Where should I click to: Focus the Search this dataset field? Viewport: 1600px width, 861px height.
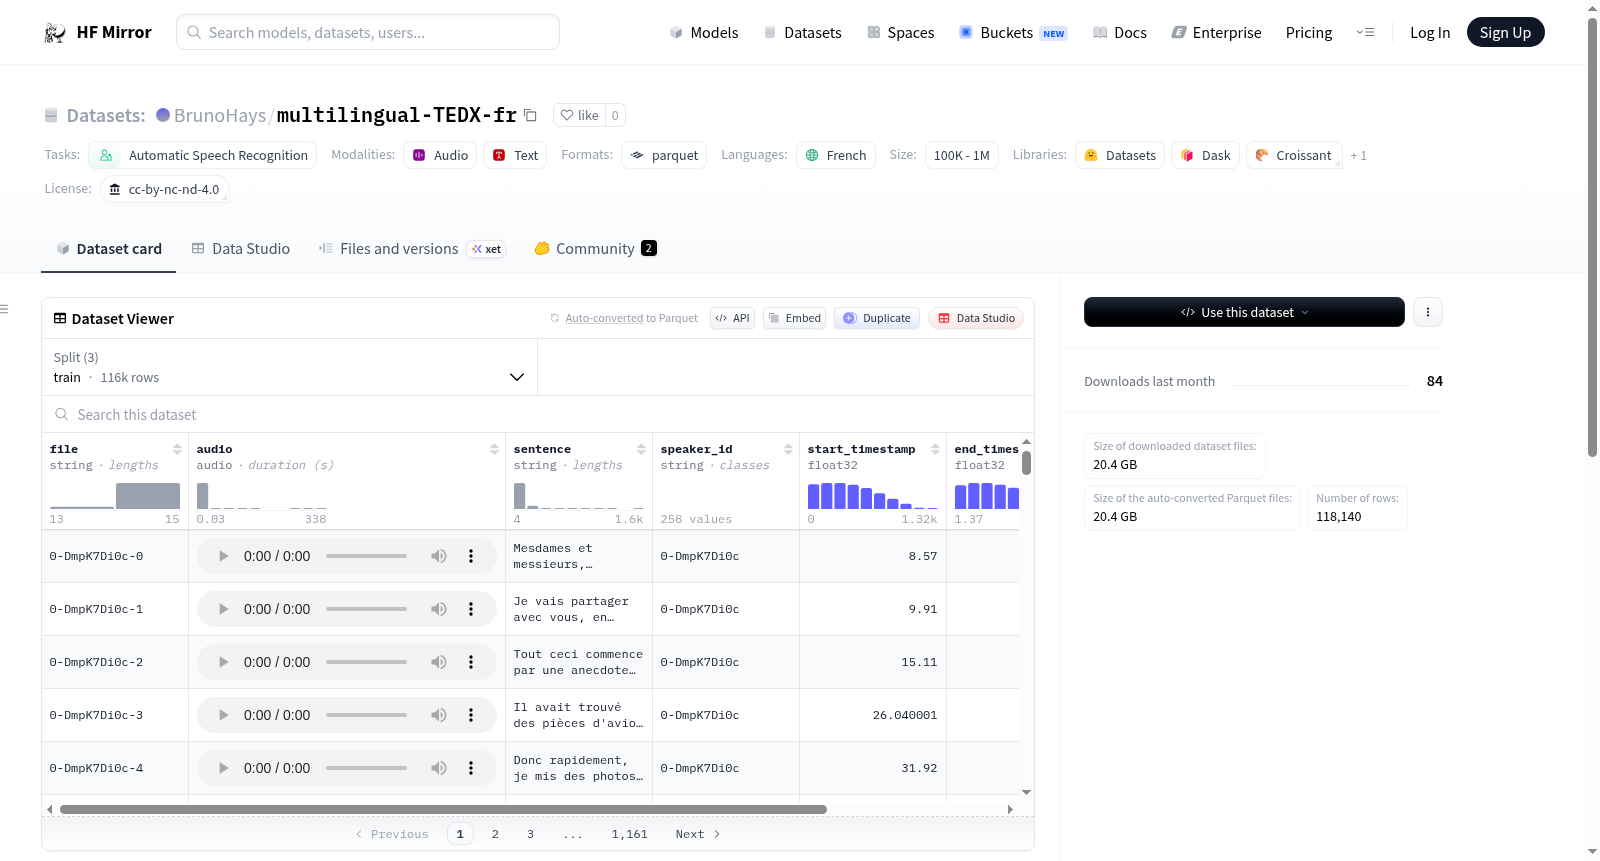coord(538,414)
